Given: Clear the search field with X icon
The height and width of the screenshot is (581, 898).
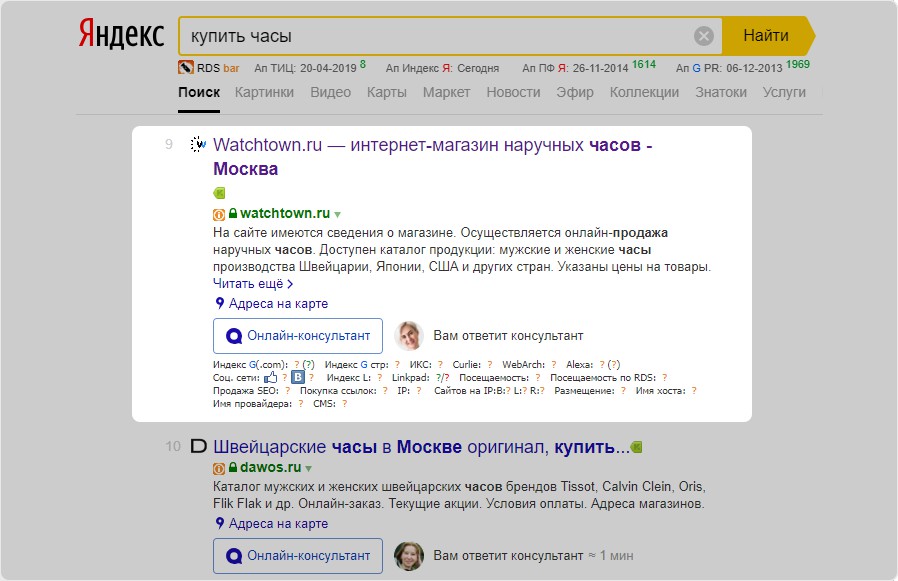Looking at the screenshot, I should pyautogui.click(x=704, y=36).
